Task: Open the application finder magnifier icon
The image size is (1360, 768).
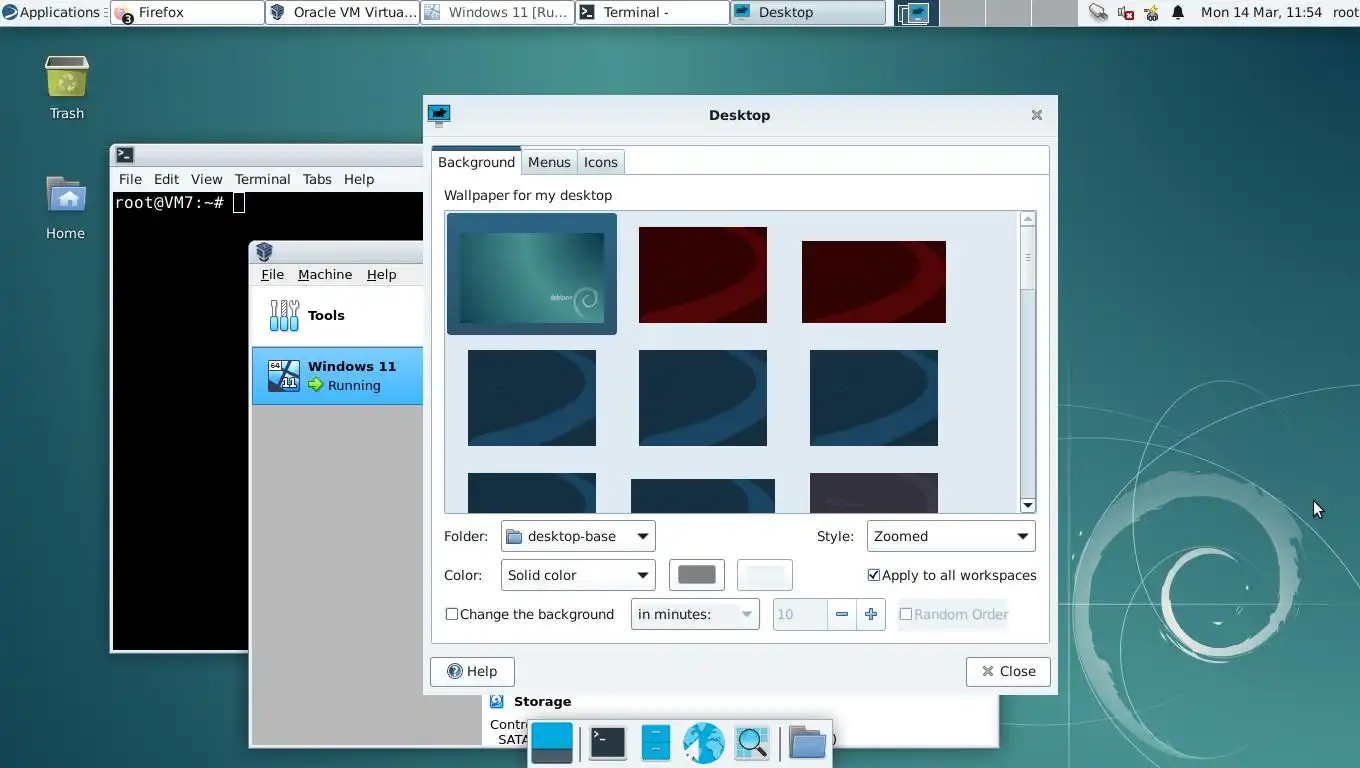Action: (x=752, y=742)
